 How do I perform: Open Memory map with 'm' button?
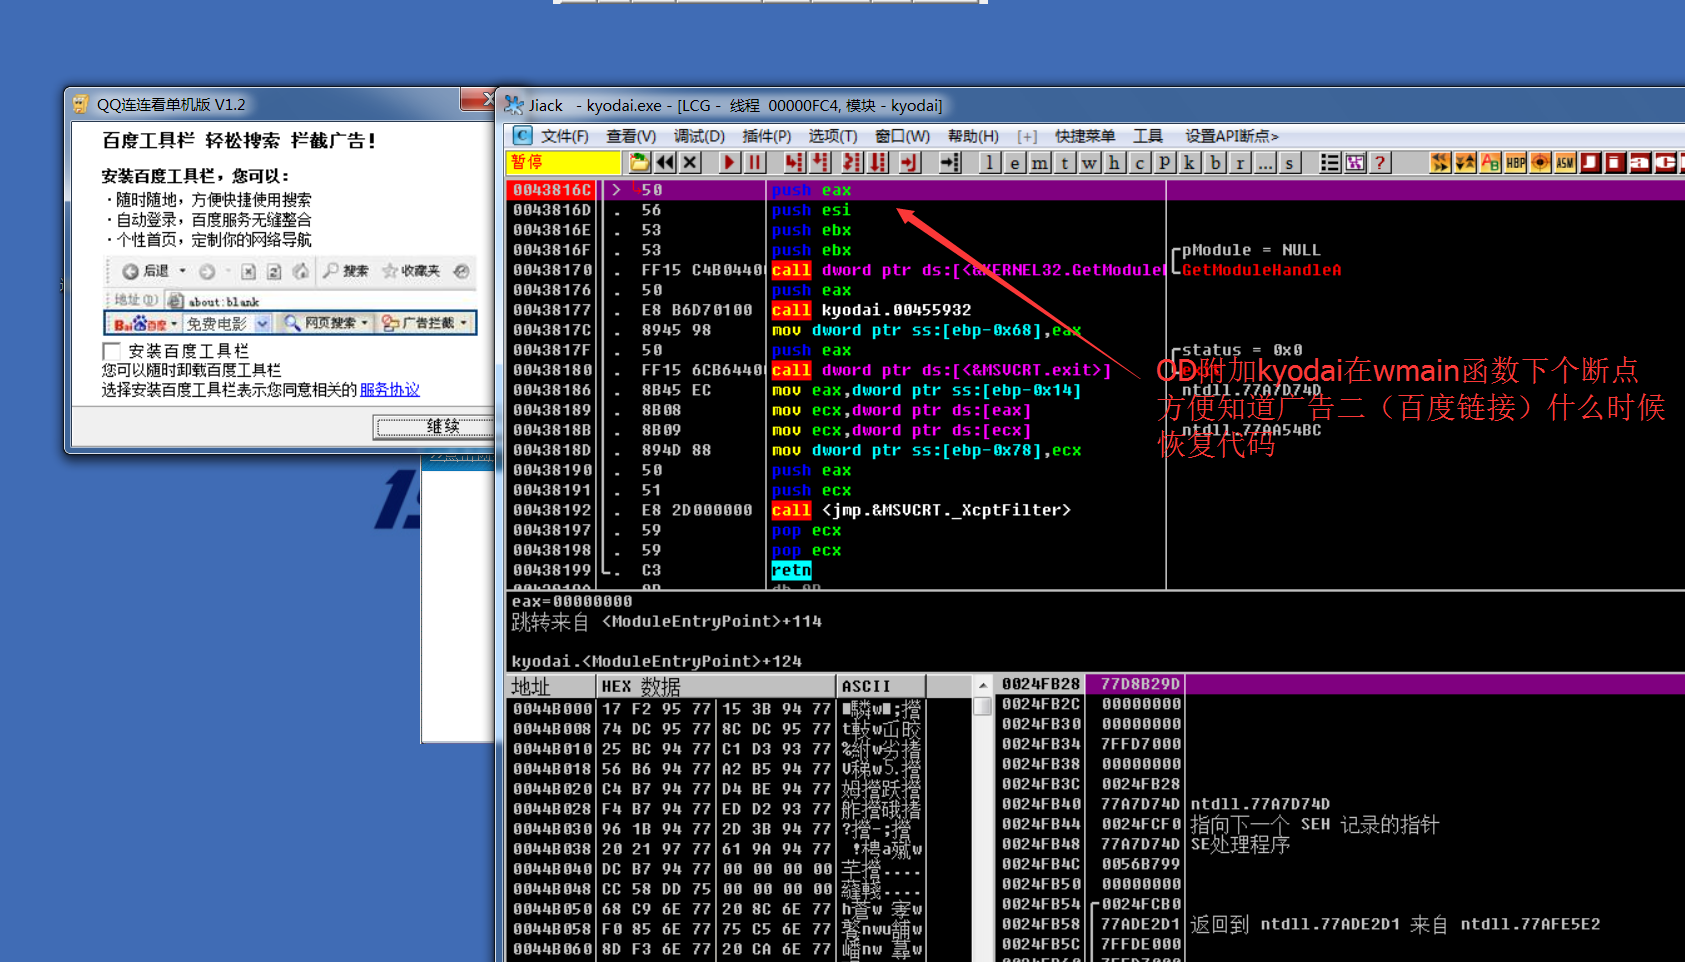click(x=1040, y=162)
